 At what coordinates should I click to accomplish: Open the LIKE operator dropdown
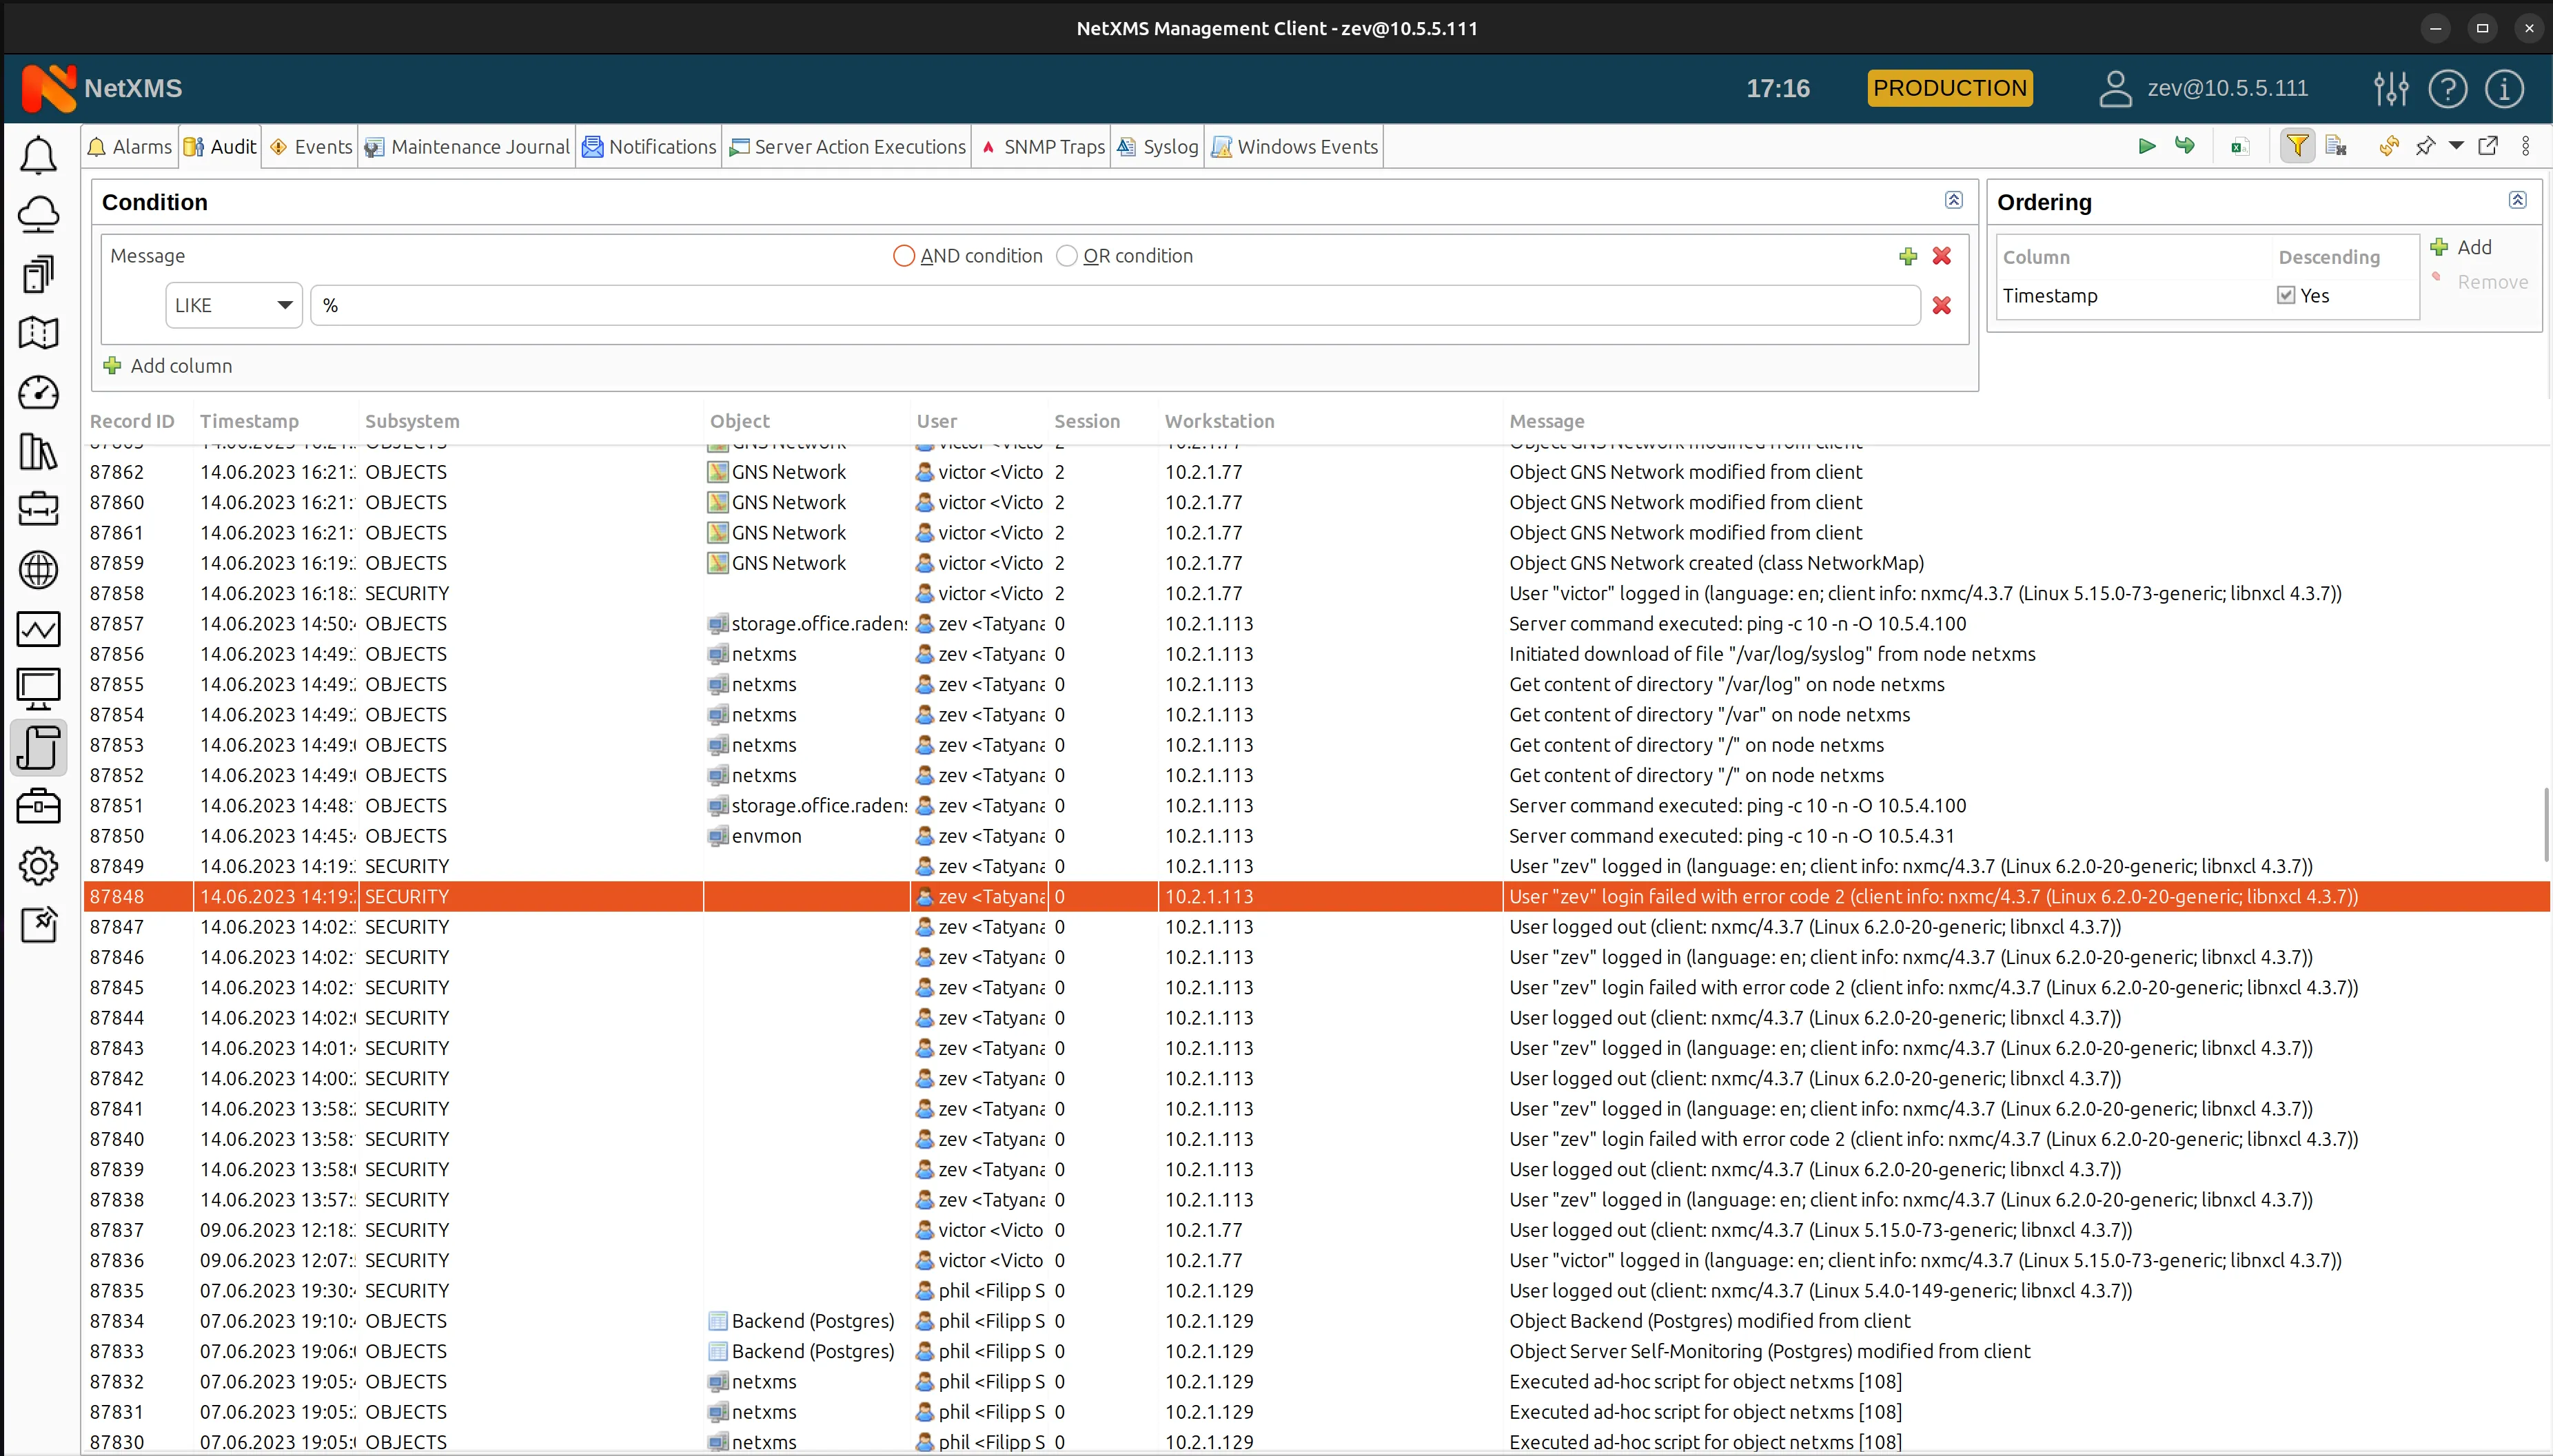(234, 305)
